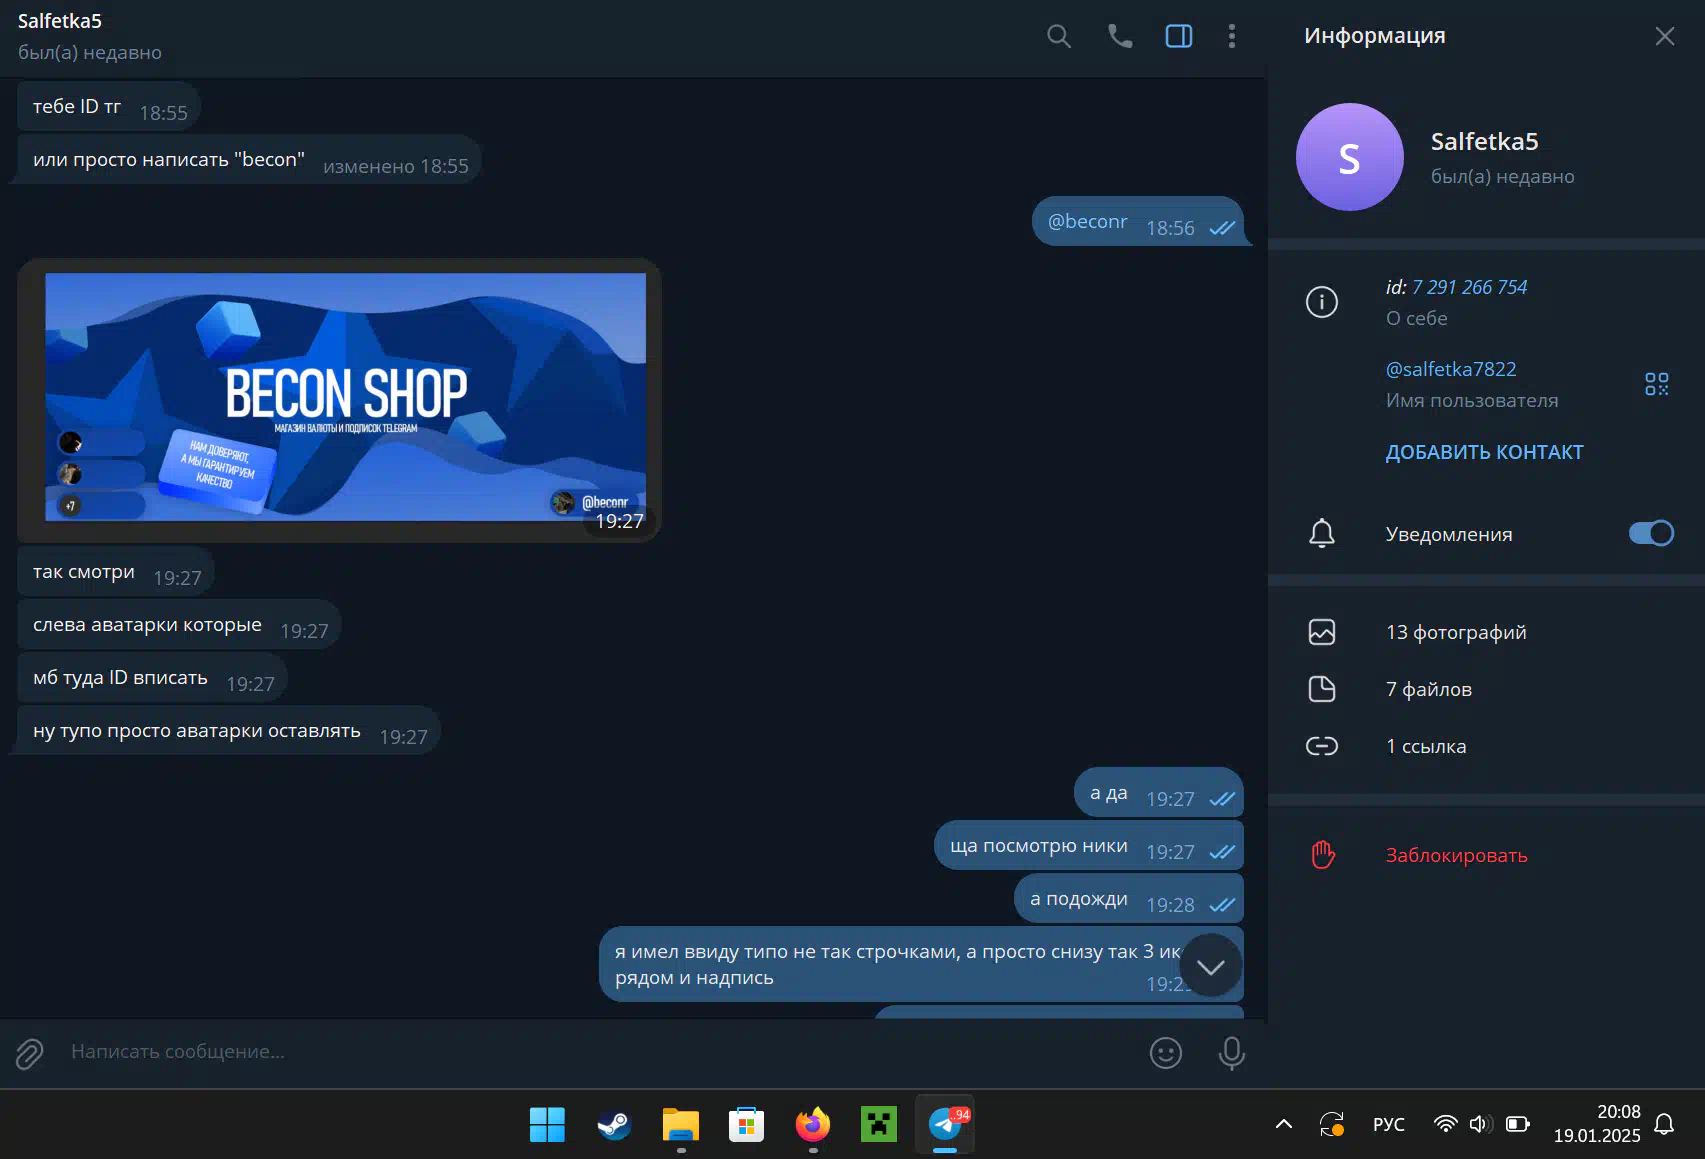
Task: Open the three-dot chat options menu
Action: tap(1231, 37)
